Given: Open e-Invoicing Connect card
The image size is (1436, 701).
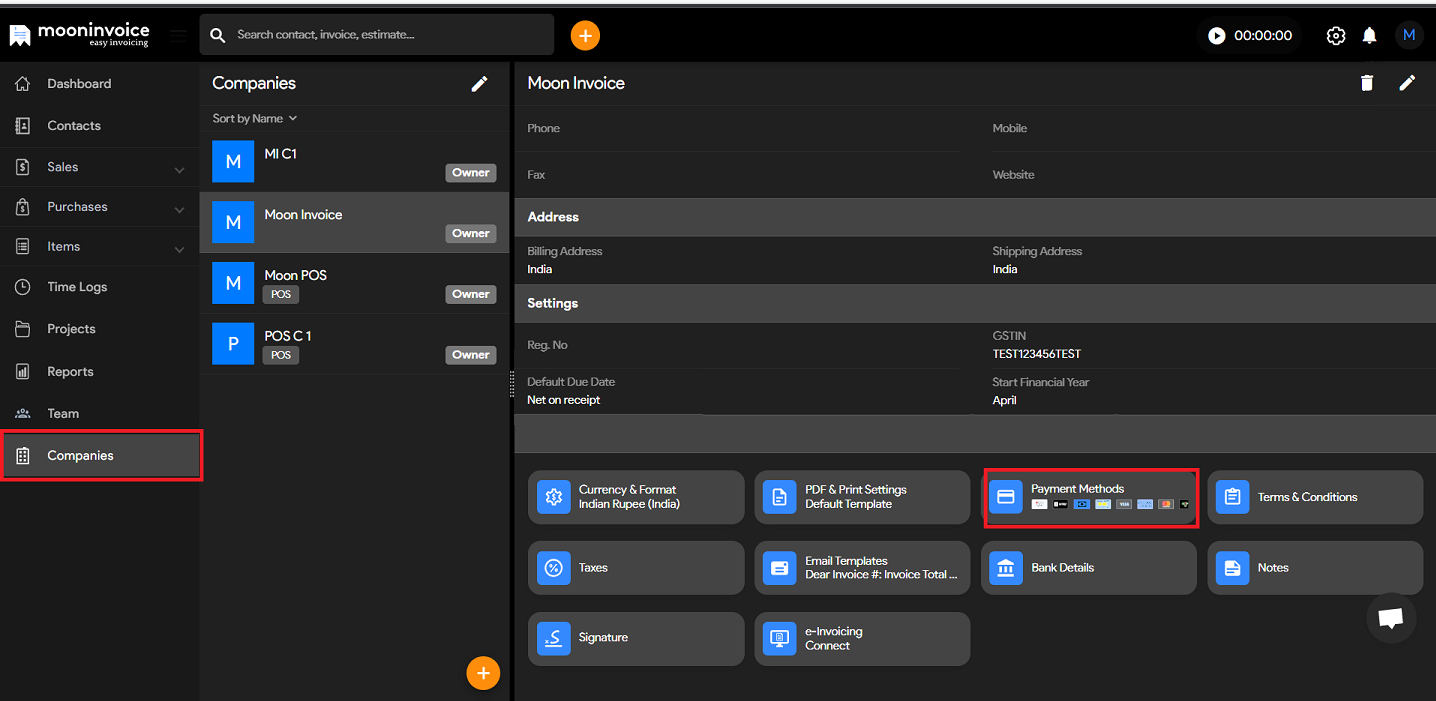Looking at the screenshot, I should point(862,639).
